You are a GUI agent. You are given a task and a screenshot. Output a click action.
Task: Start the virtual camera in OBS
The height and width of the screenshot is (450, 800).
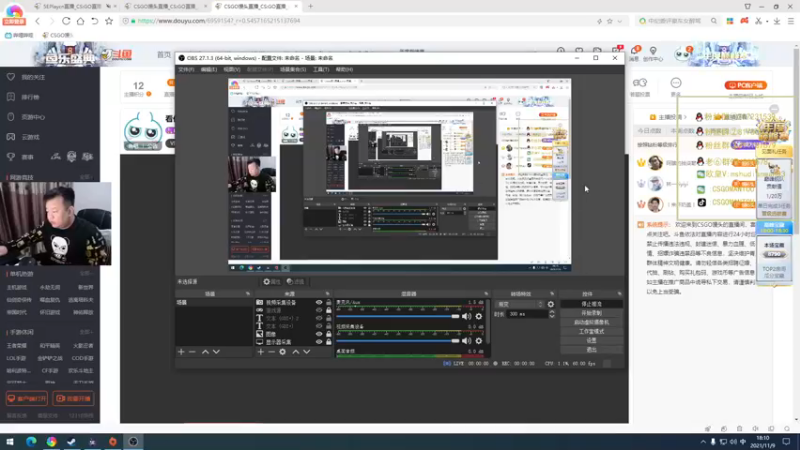pos(591,322)
